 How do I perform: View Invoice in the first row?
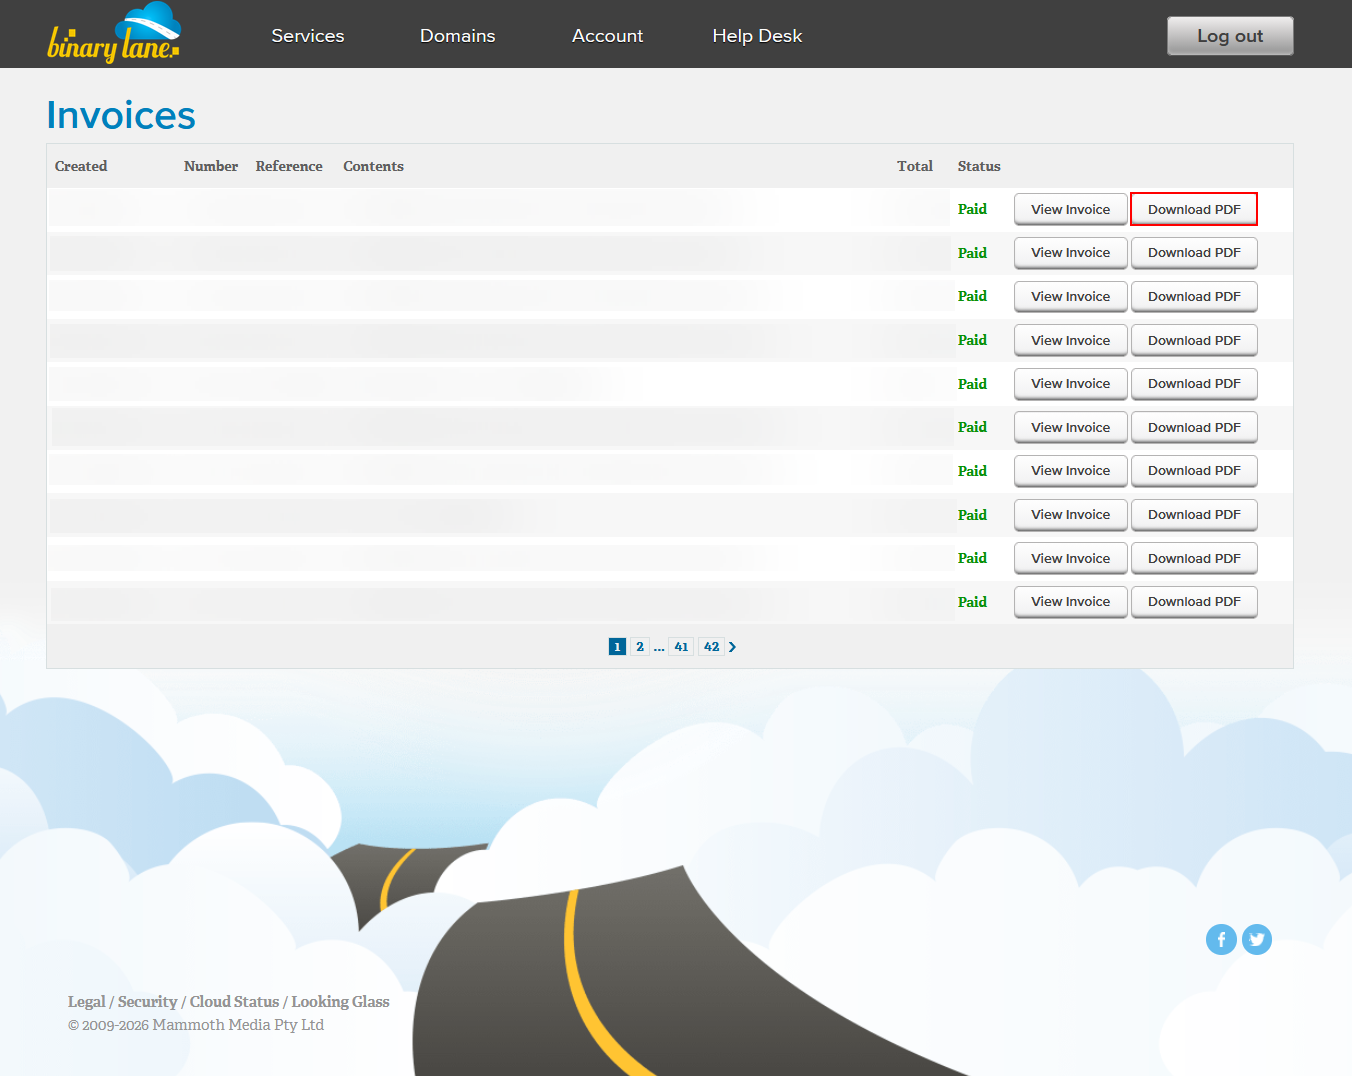1070,210
